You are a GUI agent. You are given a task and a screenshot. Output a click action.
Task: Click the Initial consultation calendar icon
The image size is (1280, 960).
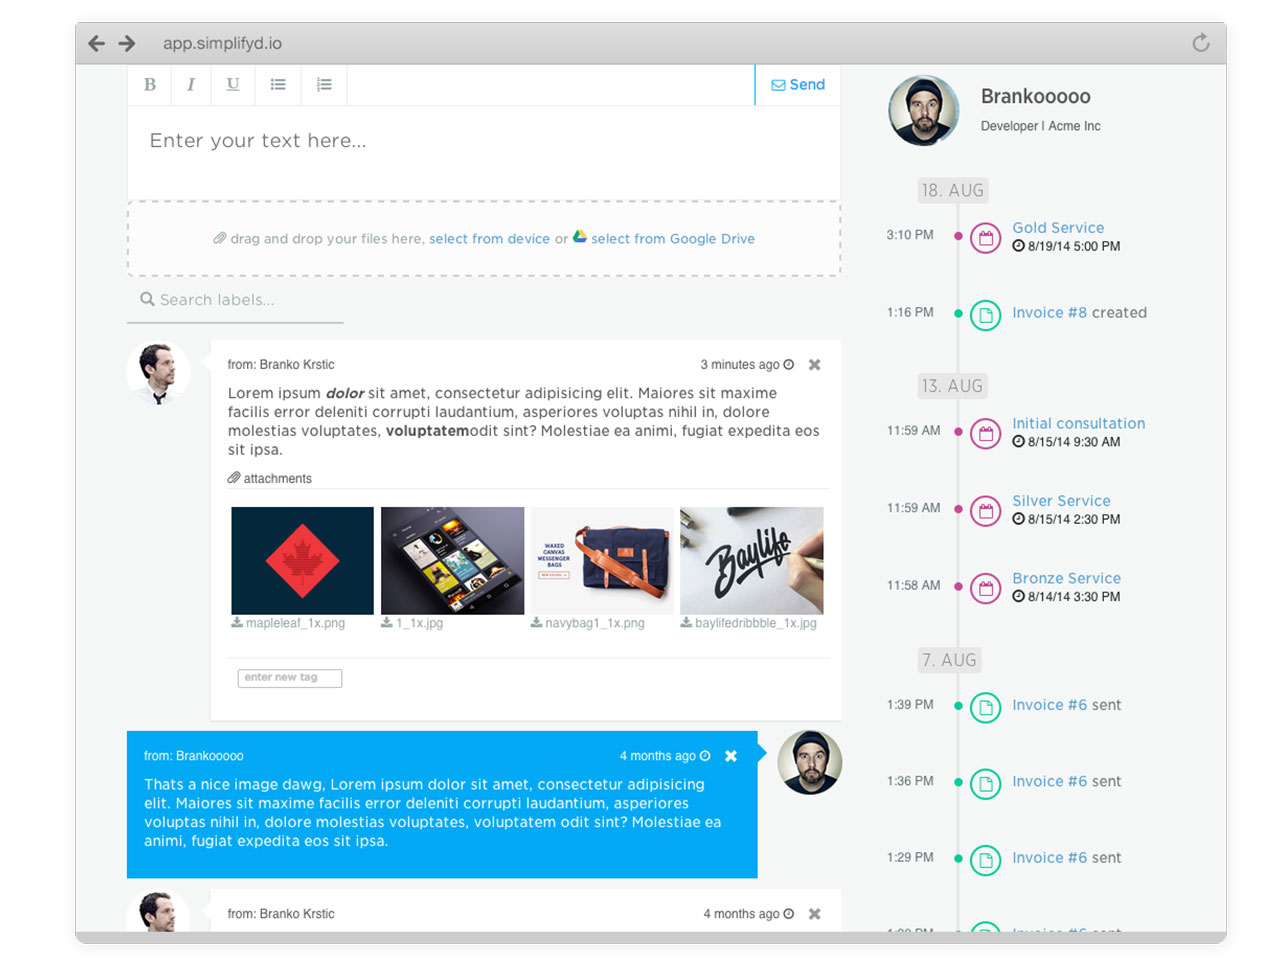click(986, 434)
